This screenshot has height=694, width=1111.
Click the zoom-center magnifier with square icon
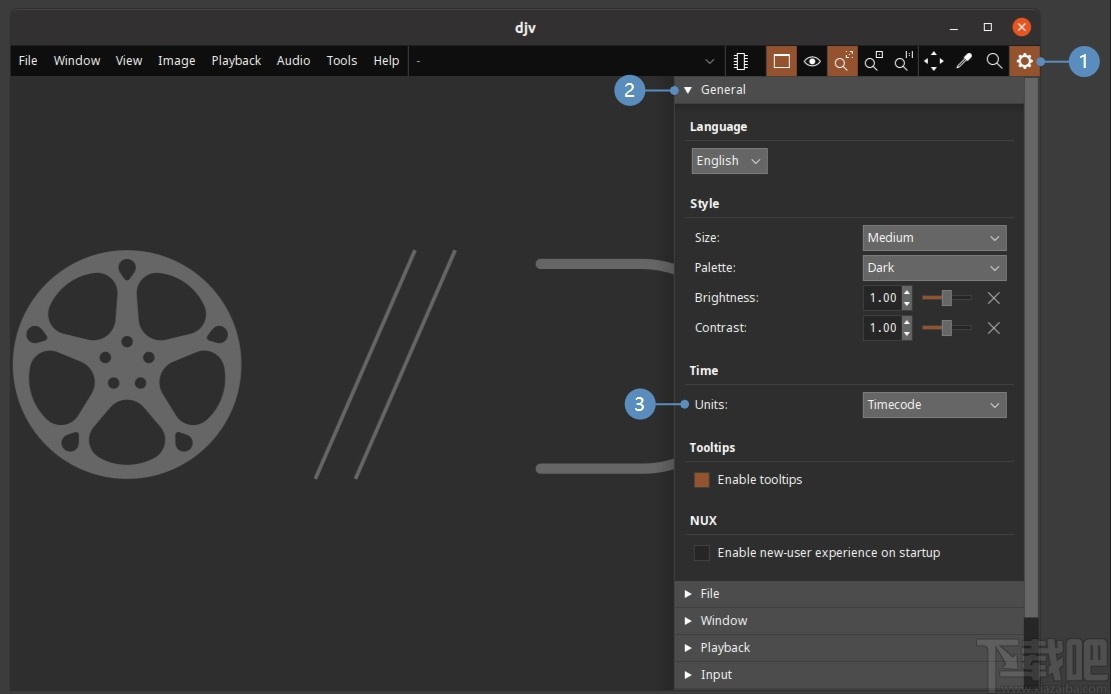point(873,61)
